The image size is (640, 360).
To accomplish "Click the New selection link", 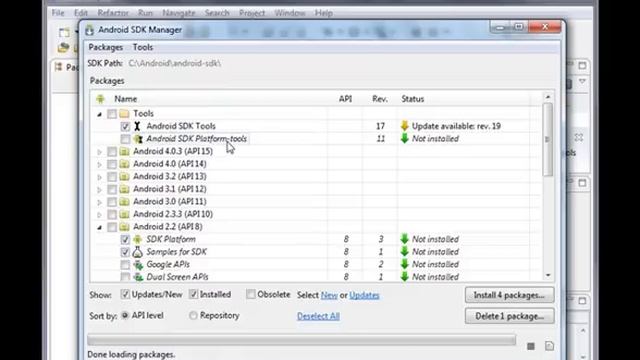I will coord(329,295).
